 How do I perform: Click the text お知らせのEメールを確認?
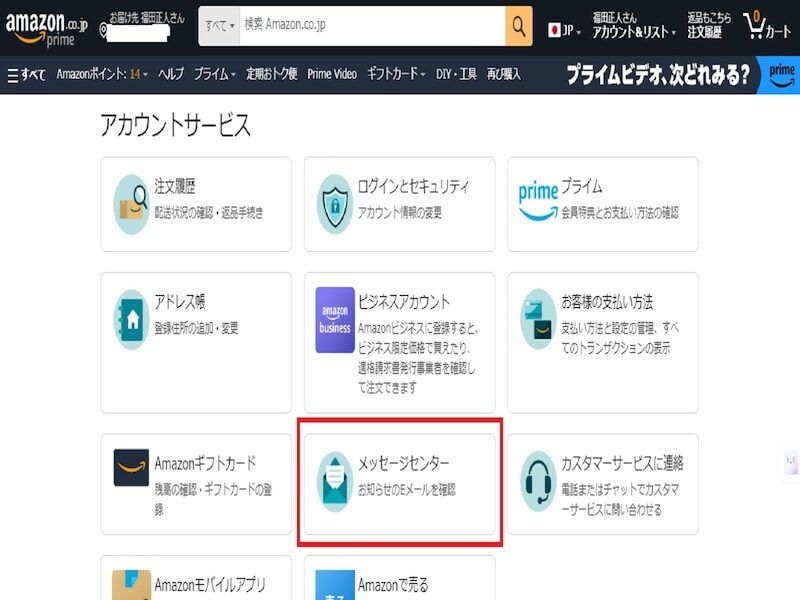407,490
